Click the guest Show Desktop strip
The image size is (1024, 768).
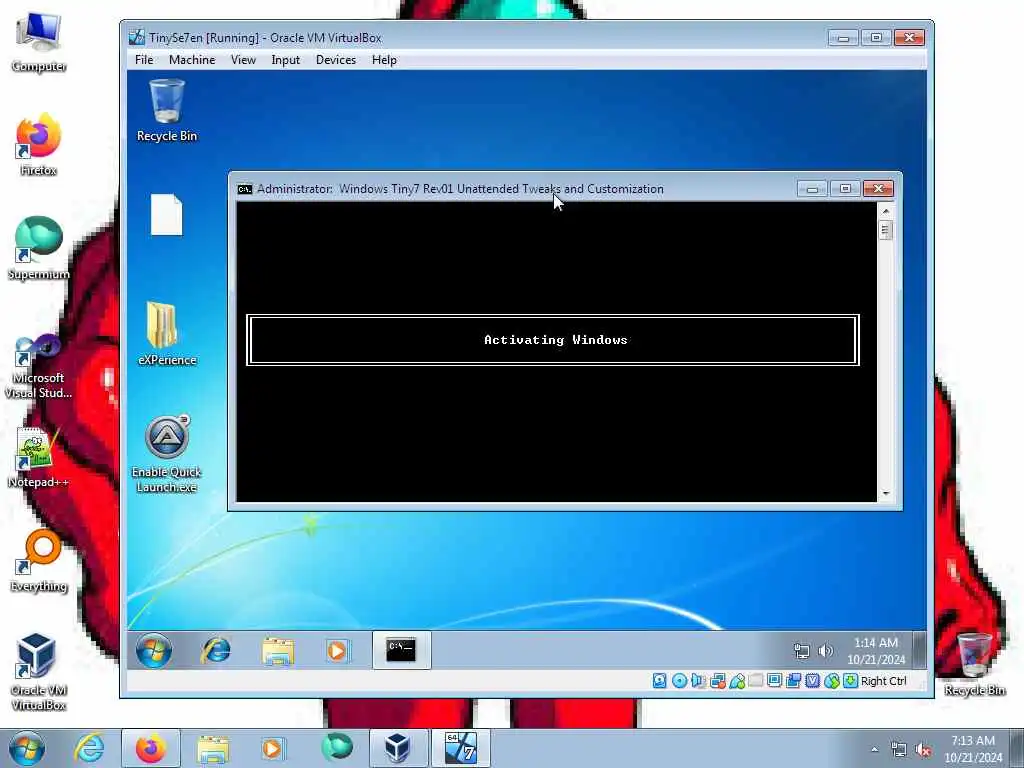coord(920,650)
